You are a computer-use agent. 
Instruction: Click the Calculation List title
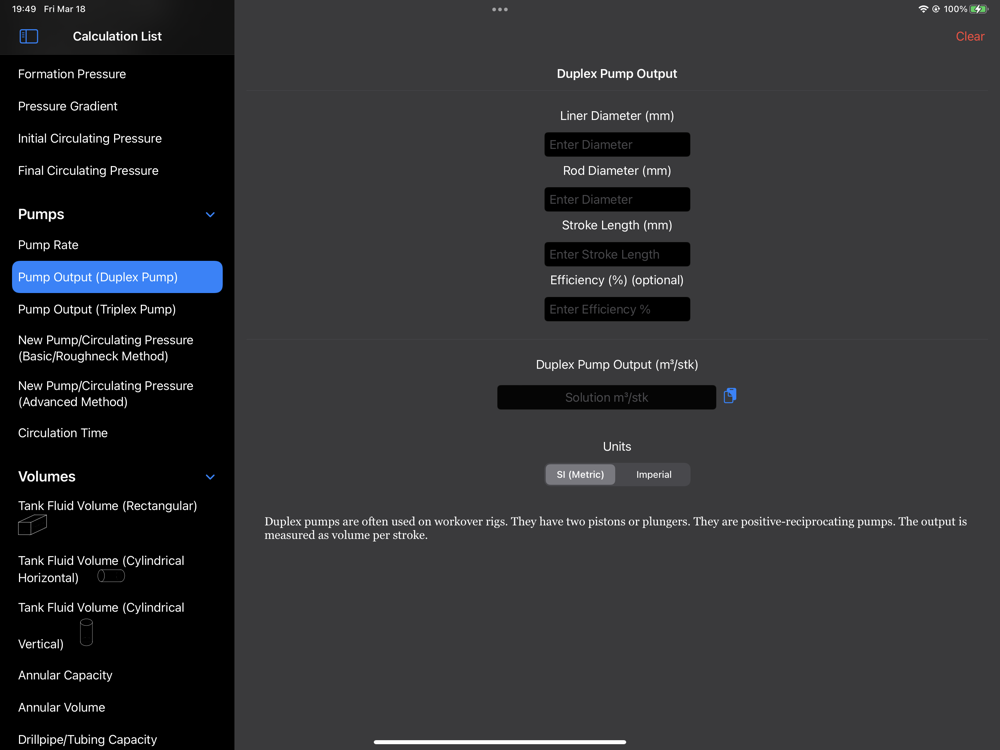tap(117, 36)
